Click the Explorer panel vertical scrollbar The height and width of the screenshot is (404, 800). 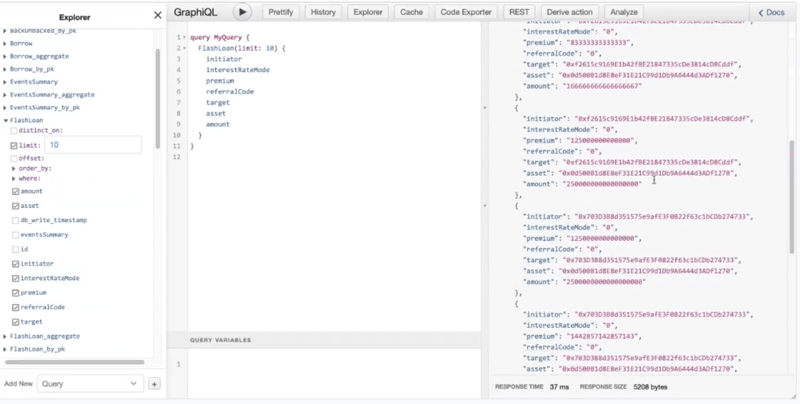click(x=158, y=98)
